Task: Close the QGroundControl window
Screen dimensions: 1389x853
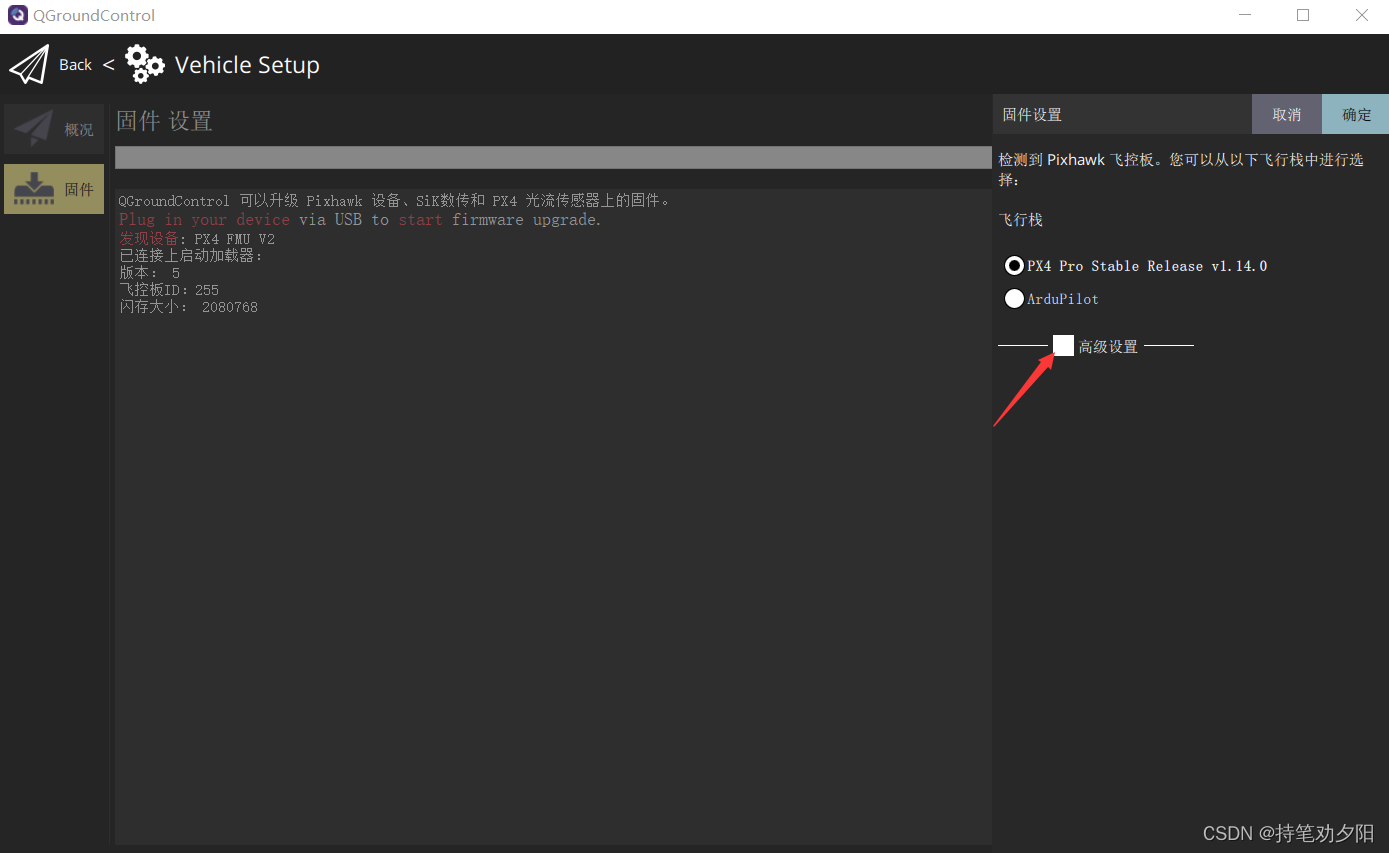Action: (x=1361, y=15)
